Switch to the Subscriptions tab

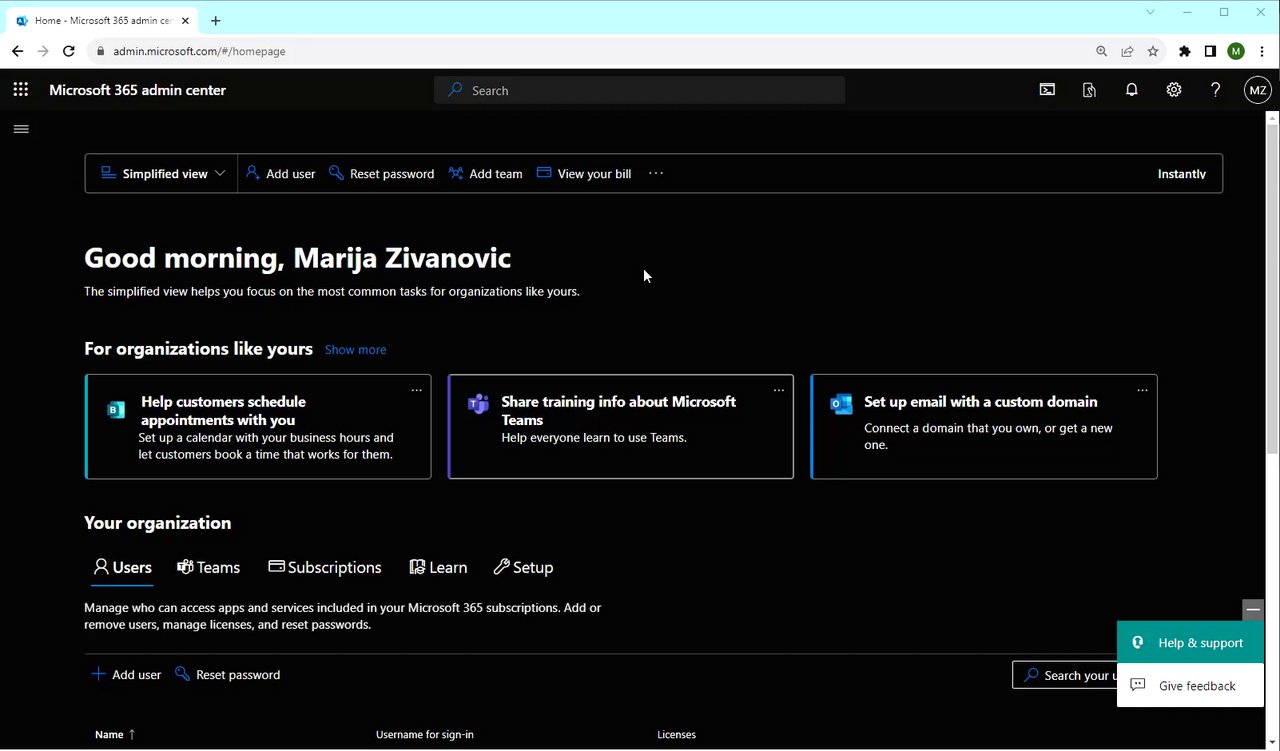pos(325,567)
